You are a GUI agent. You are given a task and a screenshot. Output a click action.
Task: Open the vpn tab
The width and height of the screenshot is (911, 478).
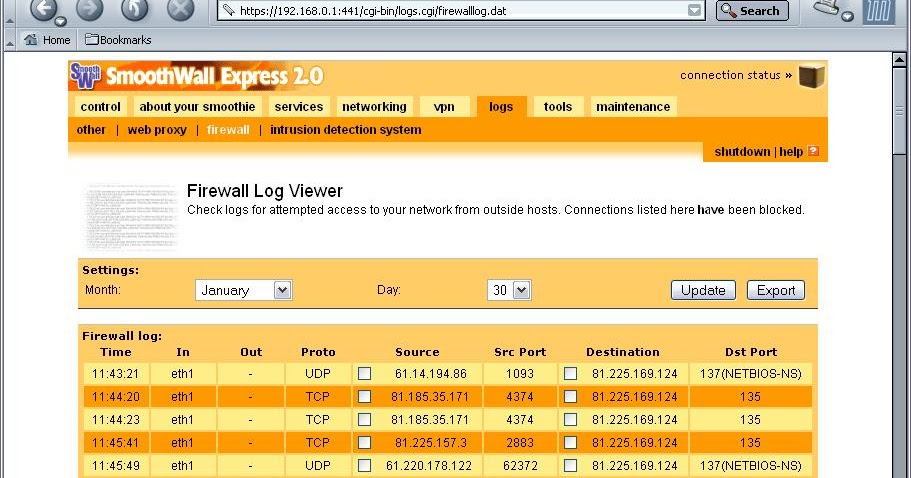[444, 106]
